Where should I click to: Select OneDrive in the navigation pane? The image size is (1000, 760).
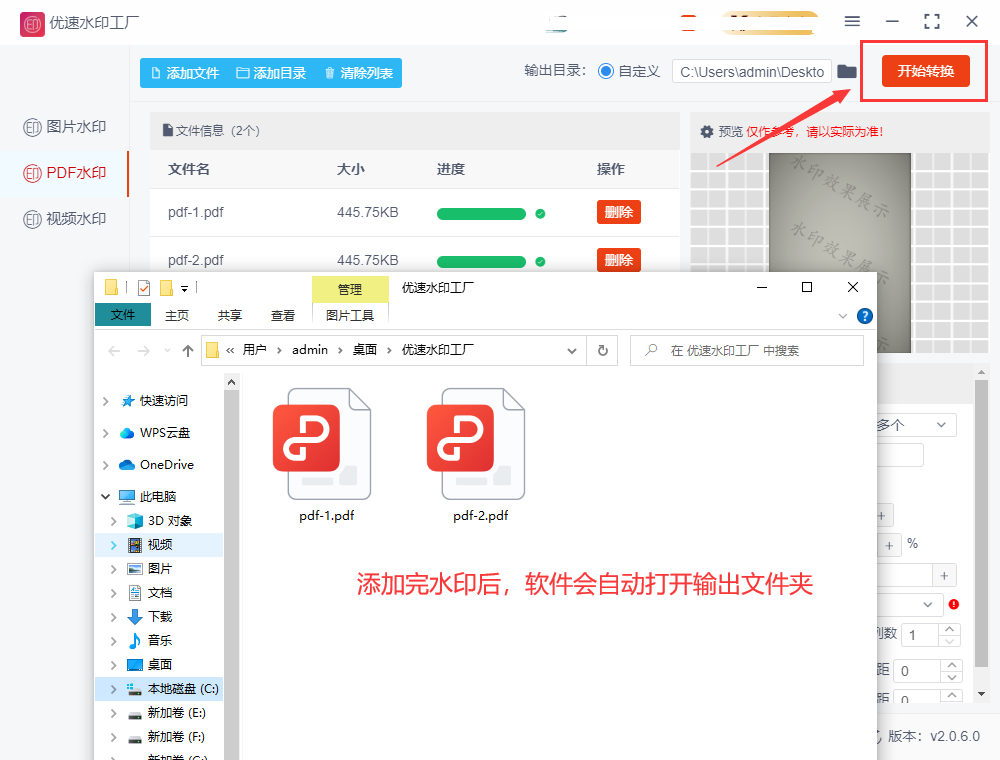(x=166, y=465)
